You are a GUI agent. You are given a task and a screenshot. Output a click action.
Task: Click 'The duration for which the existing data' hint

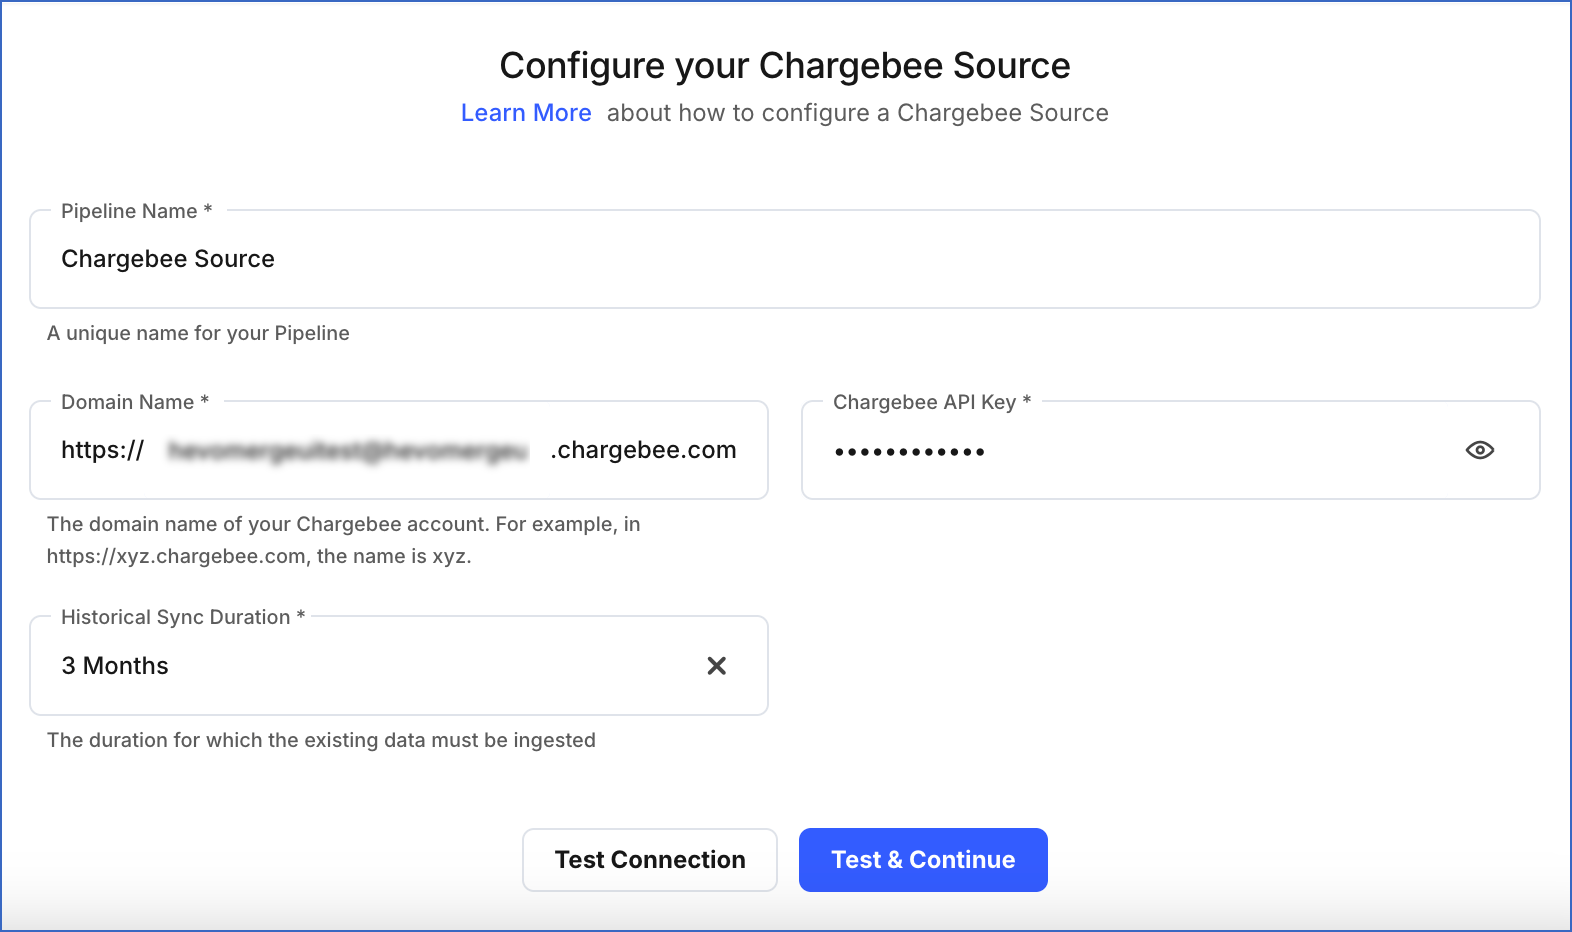click(x=321, y=740)
